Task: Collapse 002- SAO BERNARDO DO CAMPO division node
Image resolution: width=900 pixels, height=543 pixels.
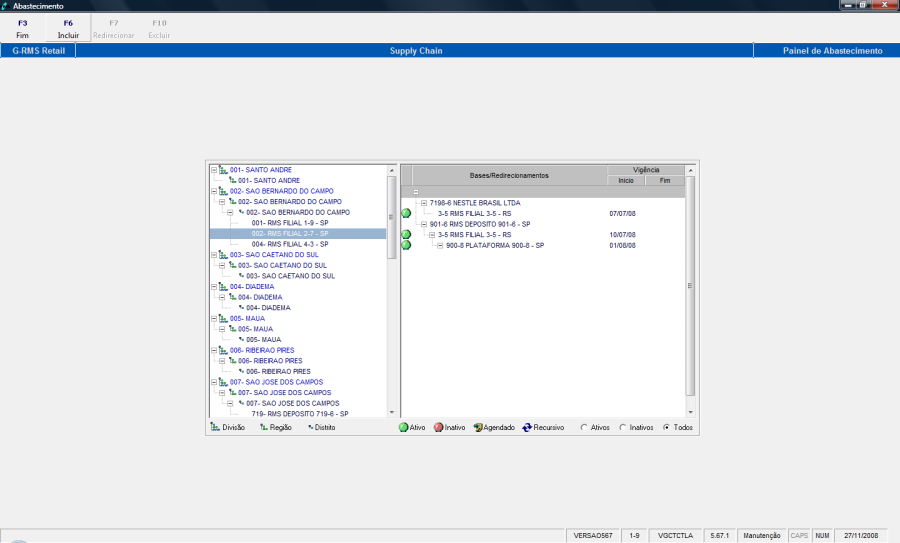Action: click(x=214, y=191)
